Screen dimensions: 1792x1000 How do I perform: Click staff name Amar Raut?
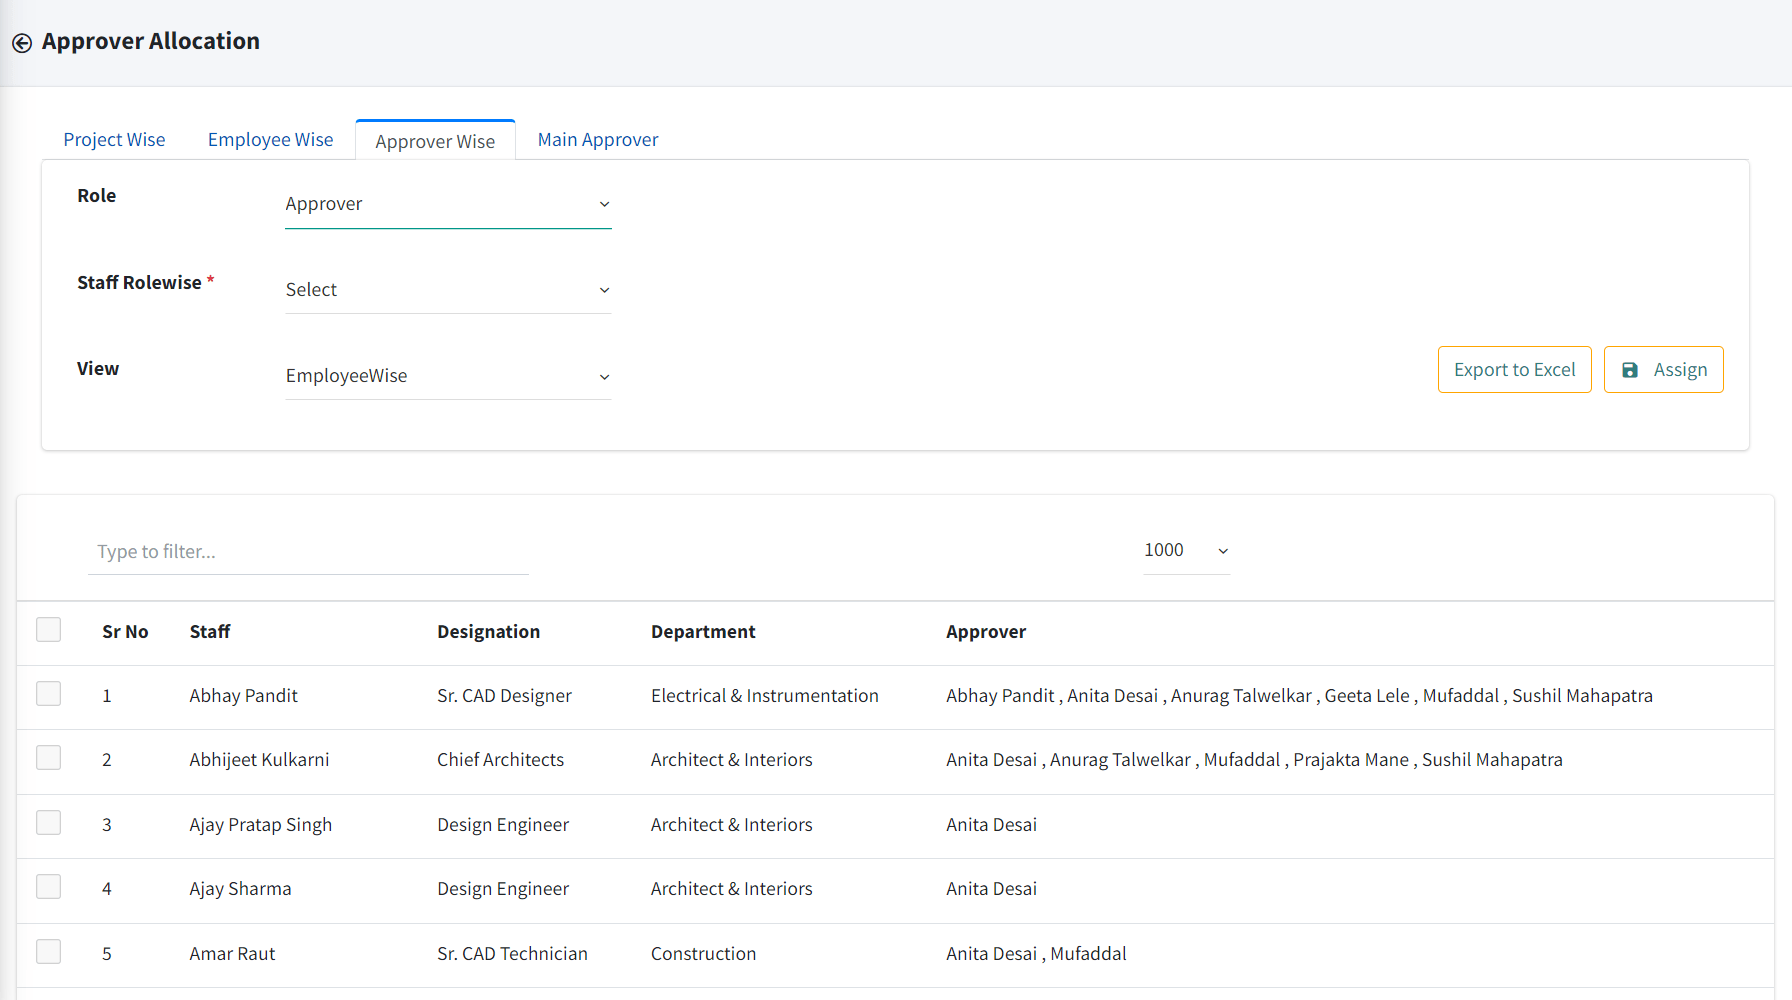(232, 954)
